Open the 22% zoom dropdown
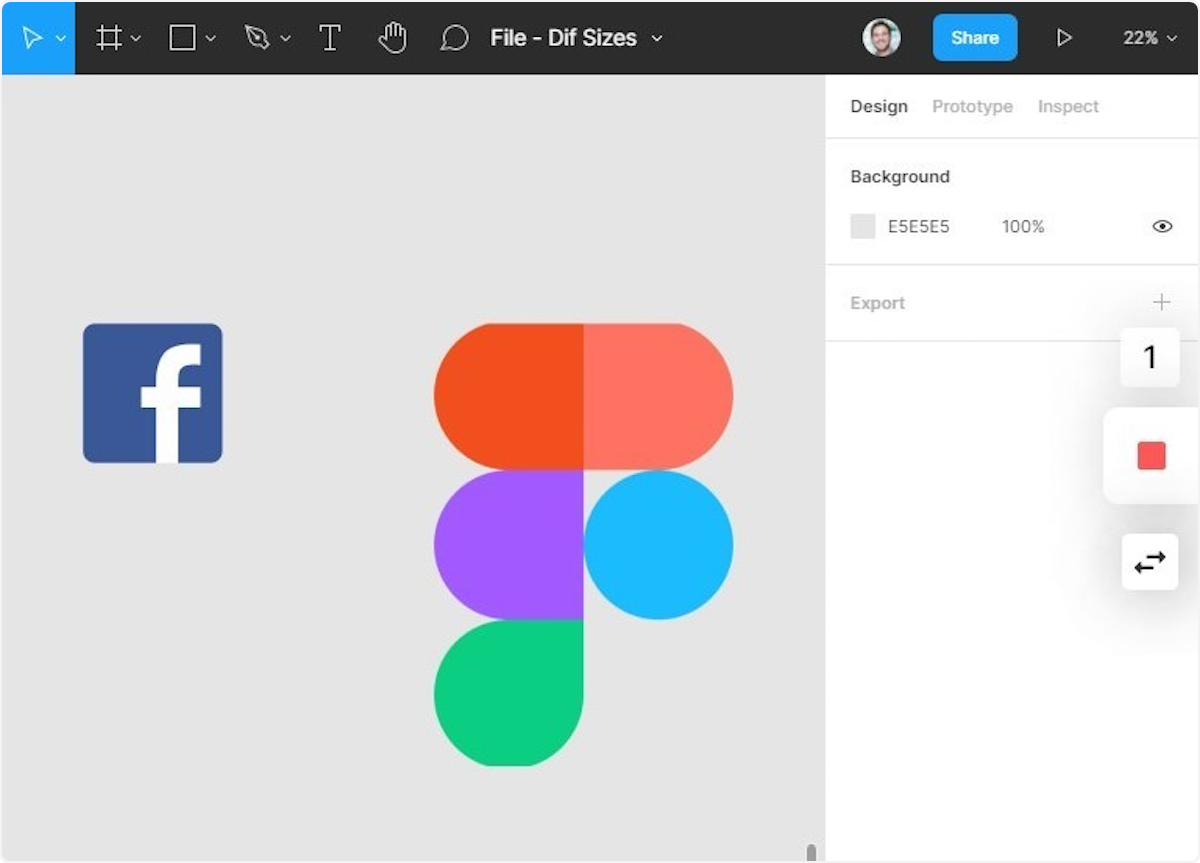Viewport: 1200px width, 863px height. [1150, 38]
